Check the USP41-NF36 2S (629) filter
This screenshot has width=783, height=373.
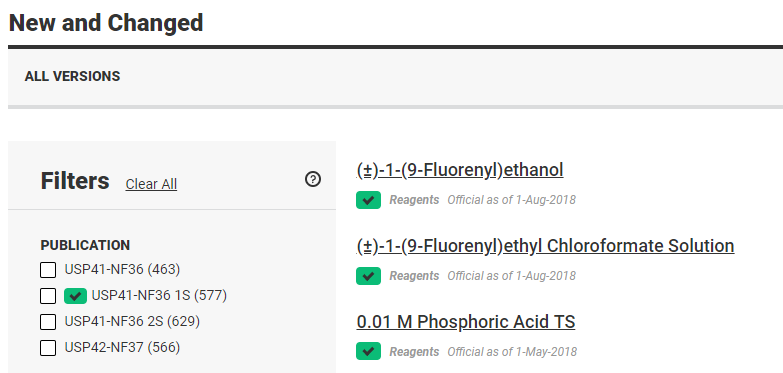[48, 322]
